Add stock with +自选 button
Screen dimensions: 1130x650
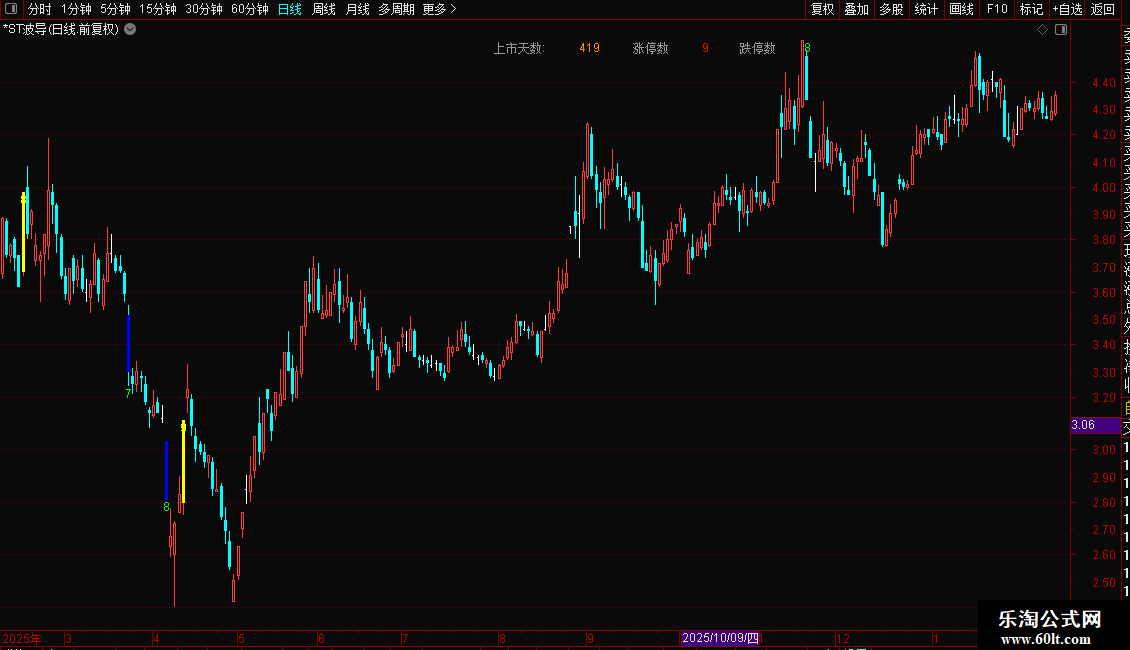[x=1068, y=9]
